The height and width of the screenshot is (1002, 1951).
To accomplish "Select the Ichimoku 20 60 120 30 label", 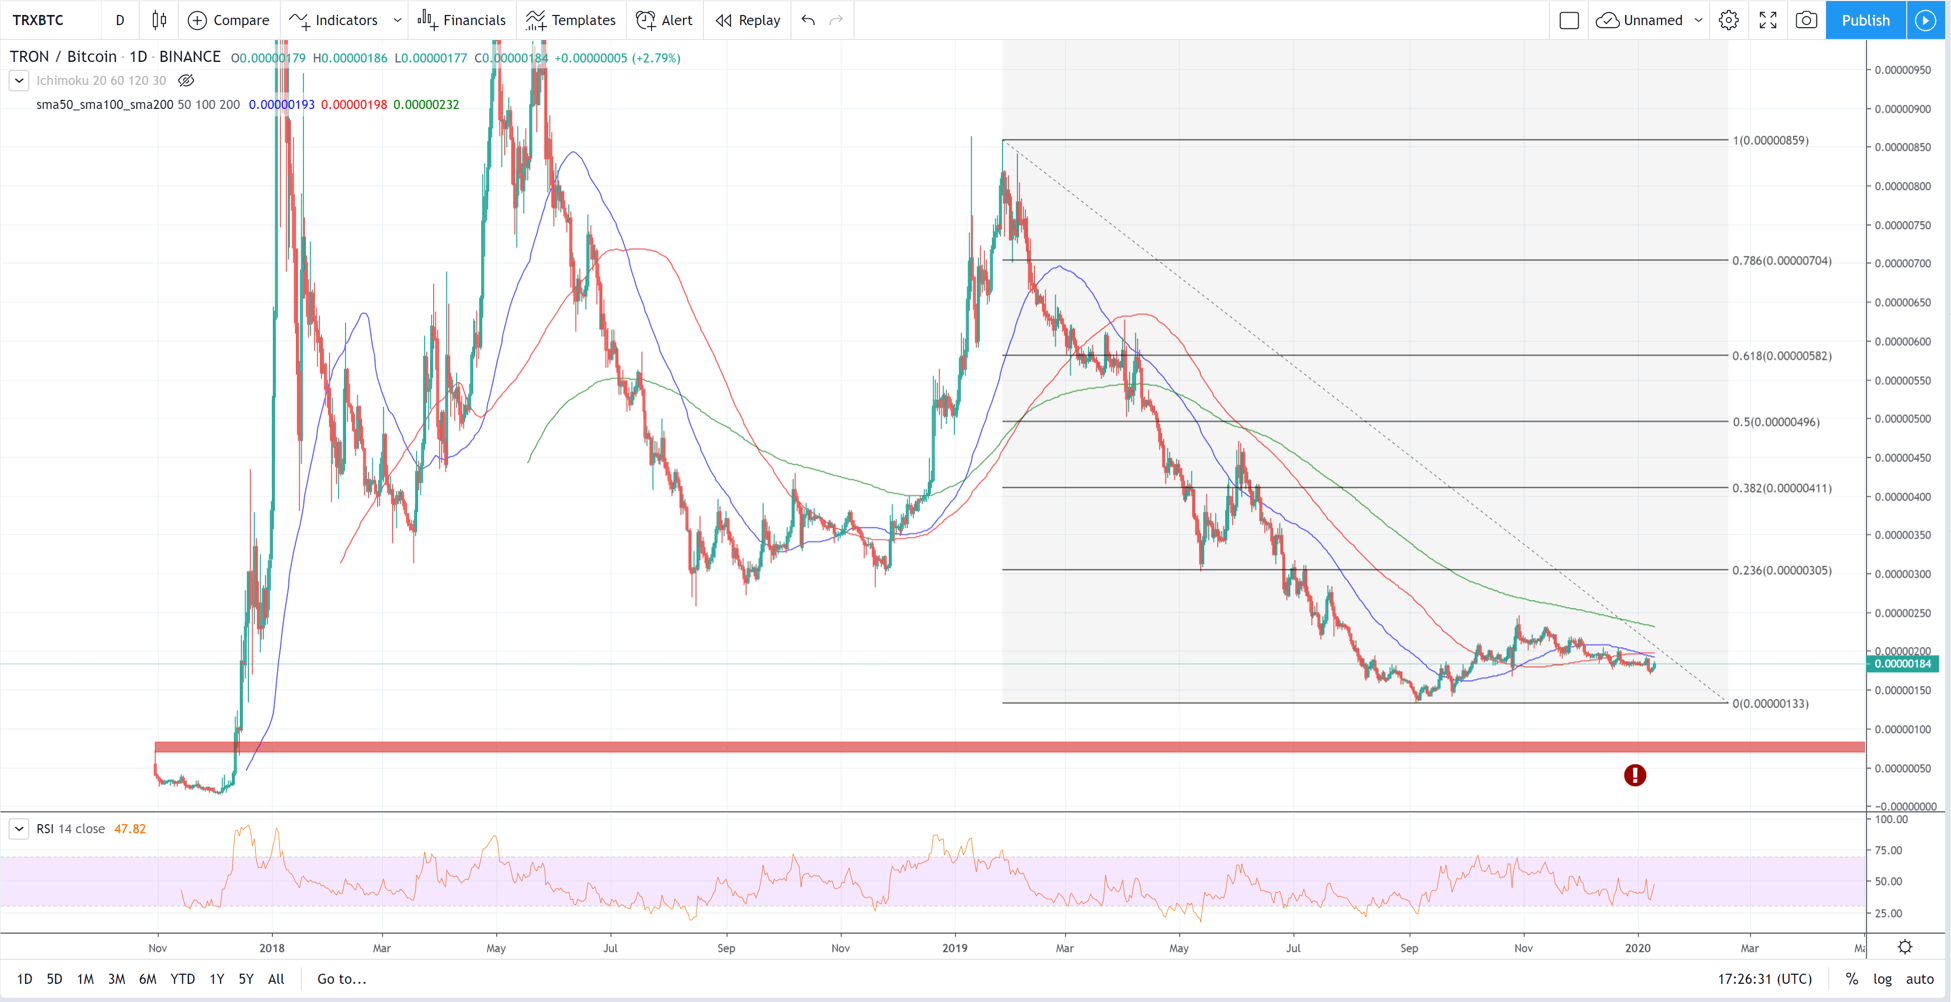I will tap(101, 80).
